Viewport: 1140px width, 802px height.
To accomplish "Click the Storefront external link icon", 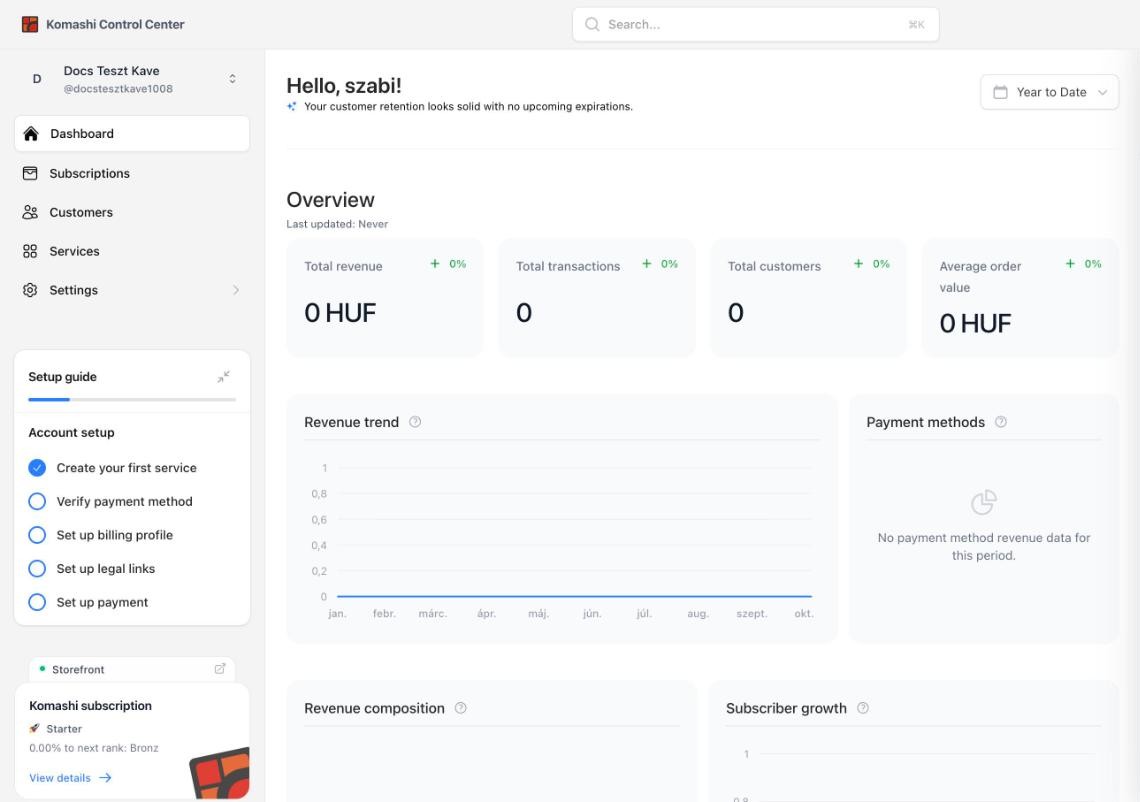I will (220, 669).
